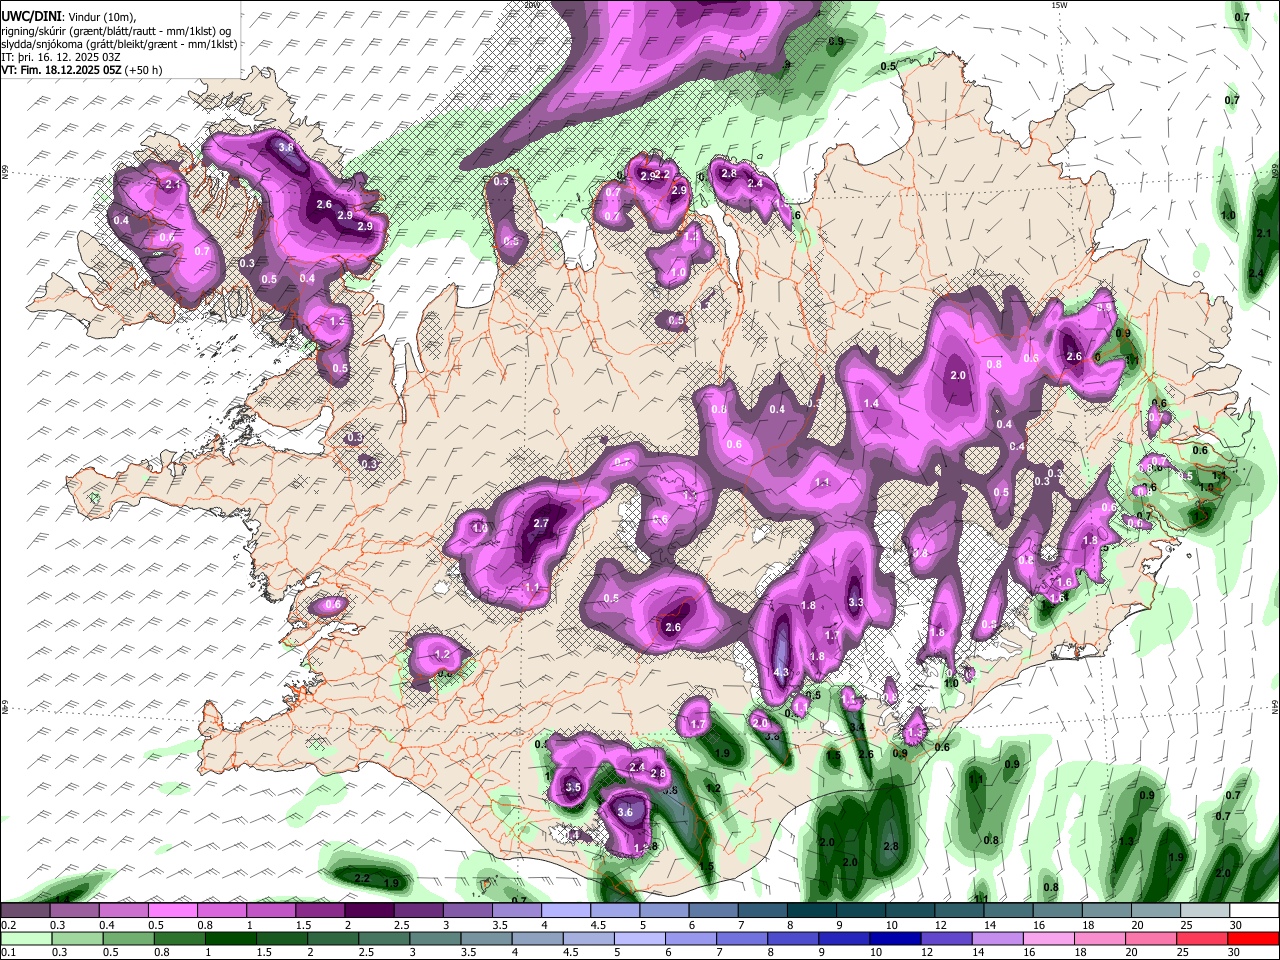Pick the red lower-scale swatch after 30

[x=1254, y=938]
